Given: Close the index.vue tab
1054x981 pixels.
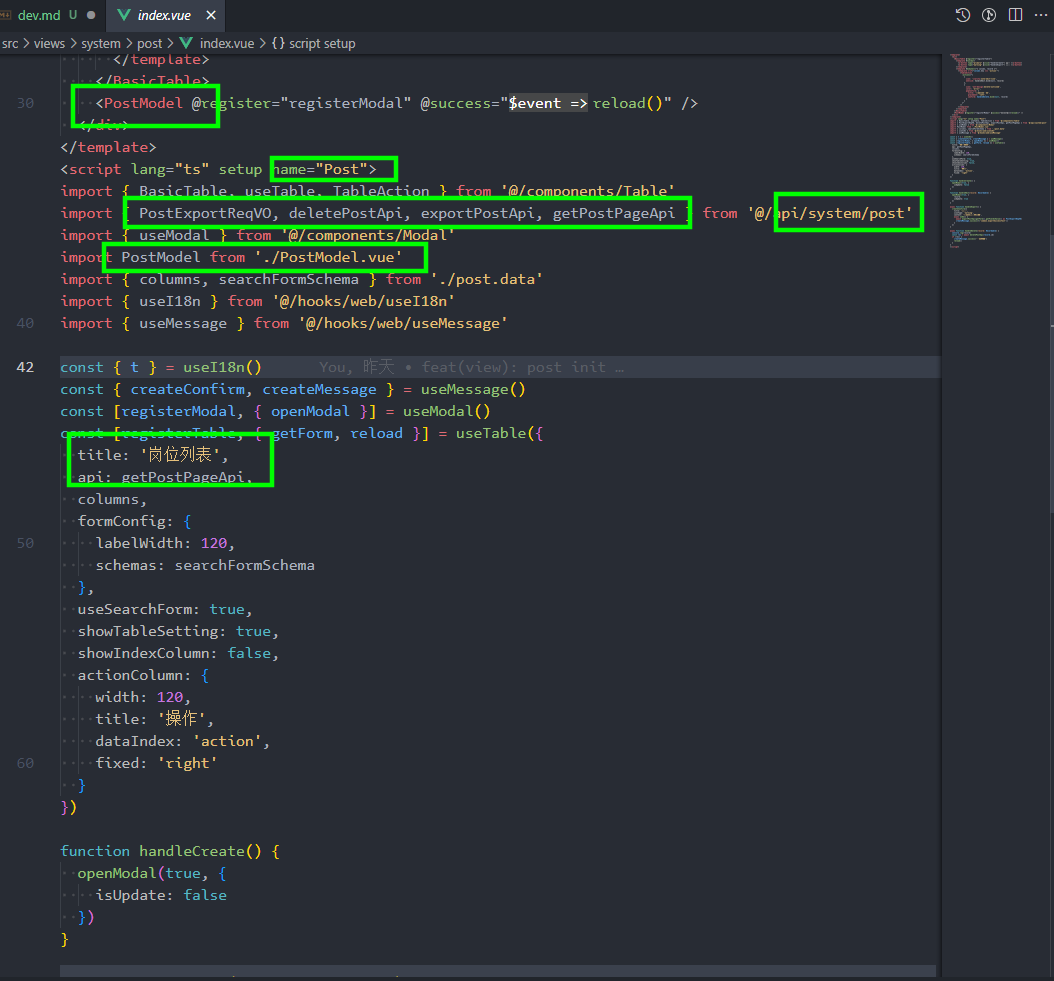Looking at the screenshot, I should tap(210, 15).
